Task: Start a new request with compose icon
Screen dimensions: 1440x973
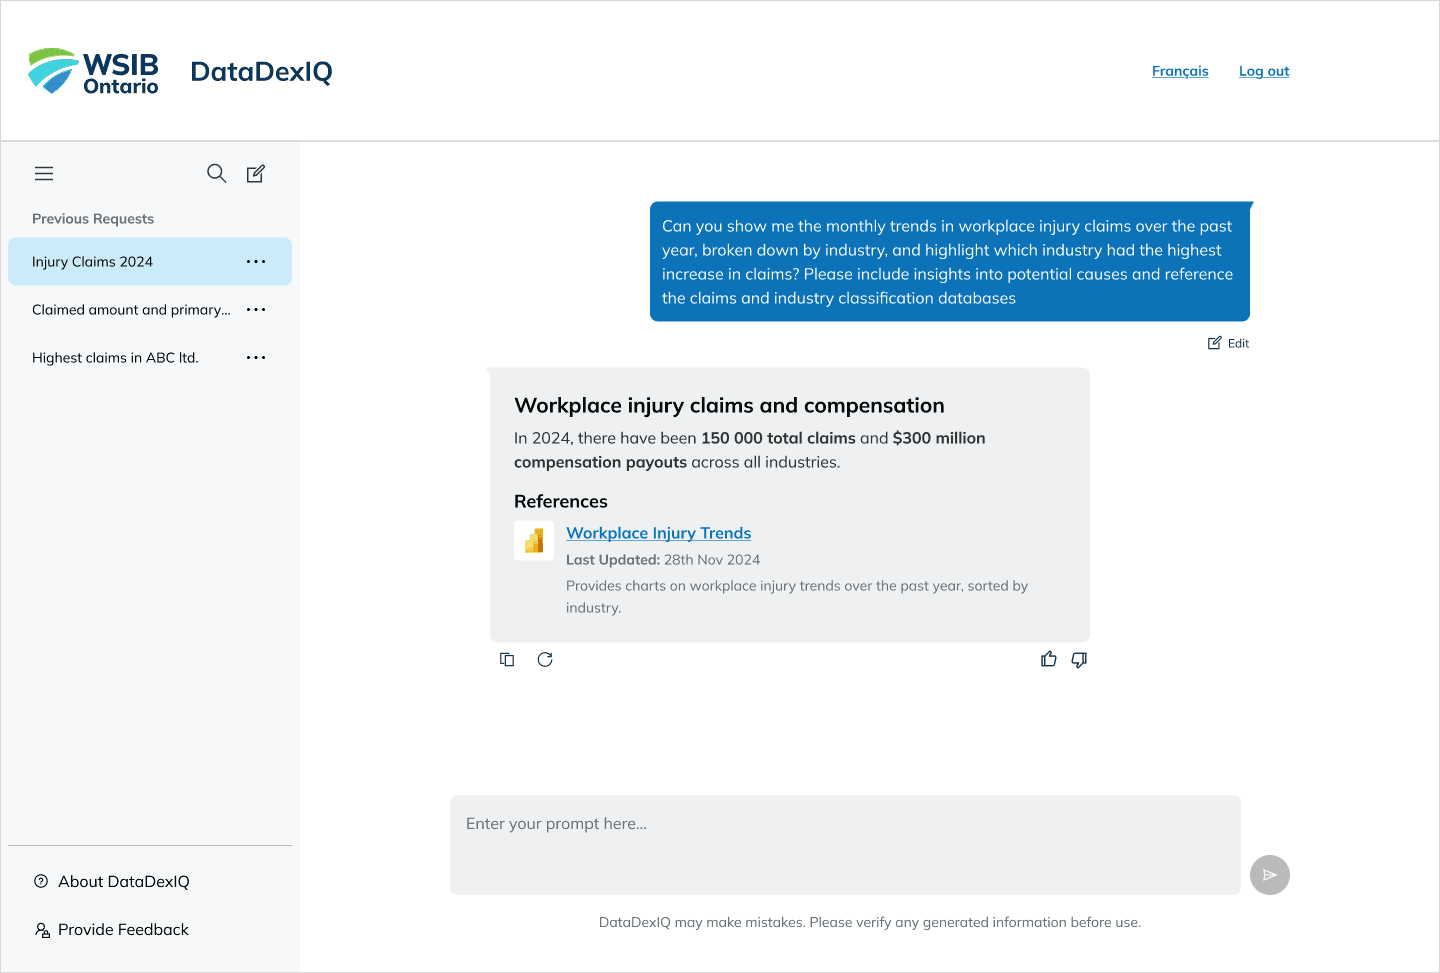Action: tap(256, 174)
